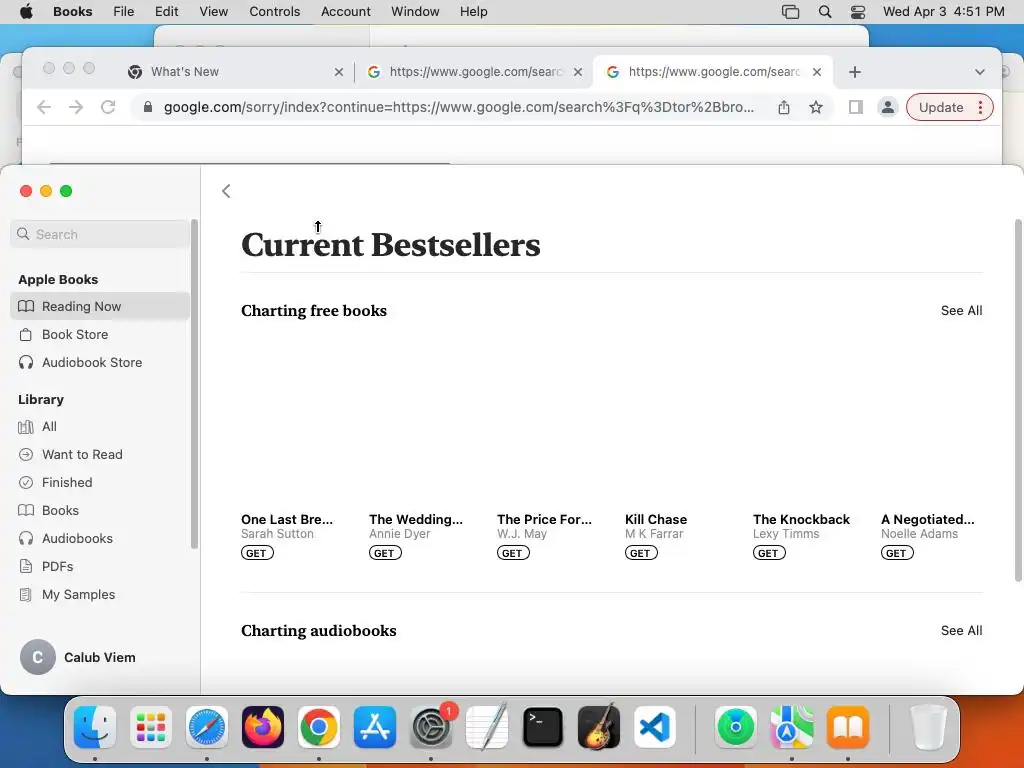Open the Trash in the Dock
The height and width of the screenshot is (768, 1024).
click(928, 727)
